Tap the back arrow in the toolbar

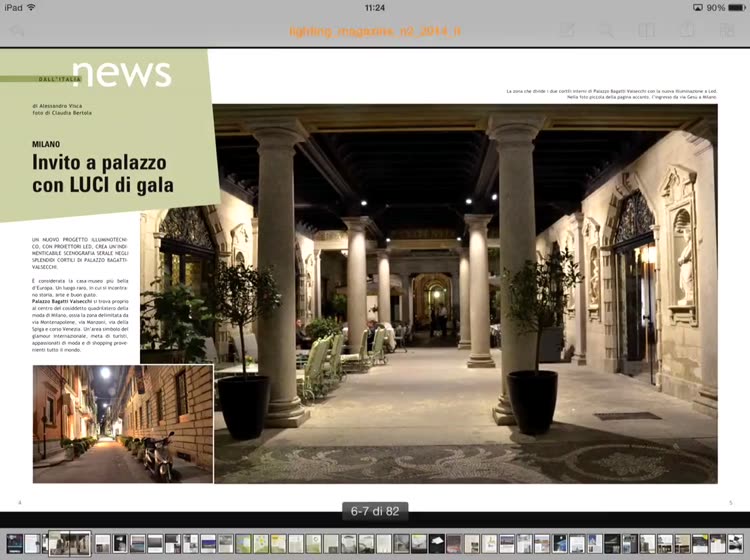pyautogui.click(x=17, y=31)
